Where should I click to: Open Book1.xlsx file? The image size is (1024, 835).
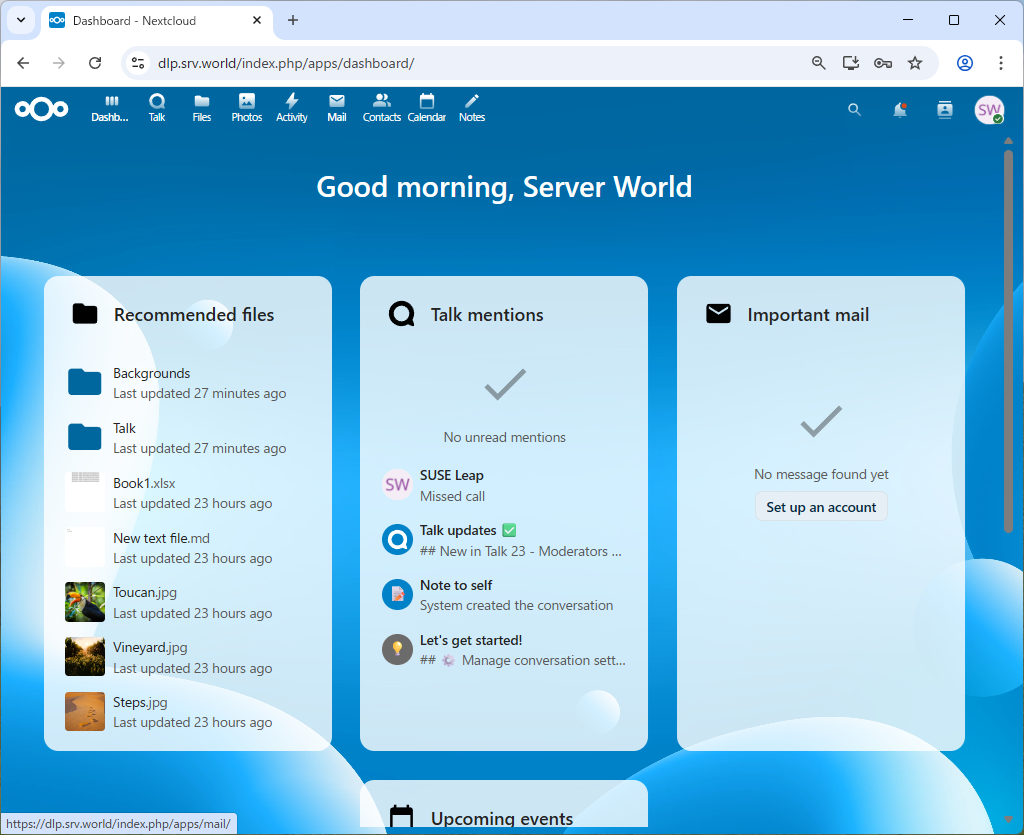(x=188, y=493)
